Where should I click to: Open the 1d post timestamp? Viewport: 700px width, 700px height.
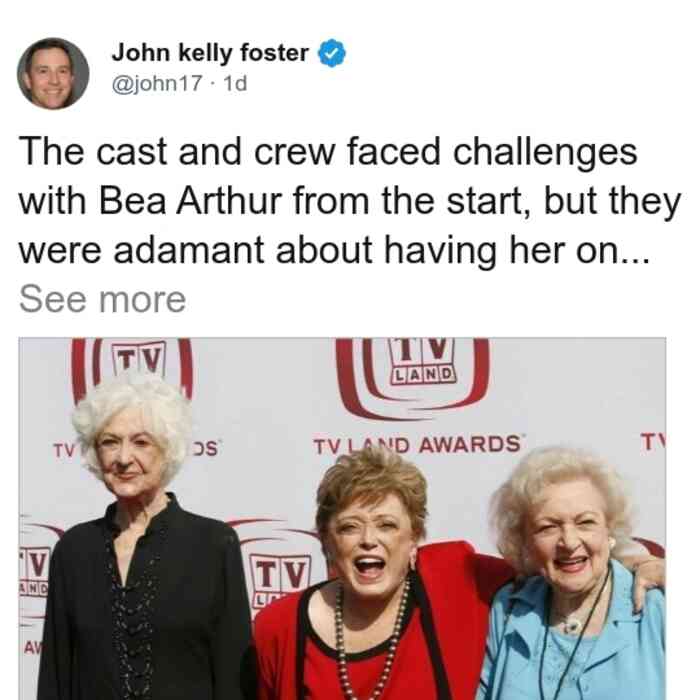tap(235, 83)
